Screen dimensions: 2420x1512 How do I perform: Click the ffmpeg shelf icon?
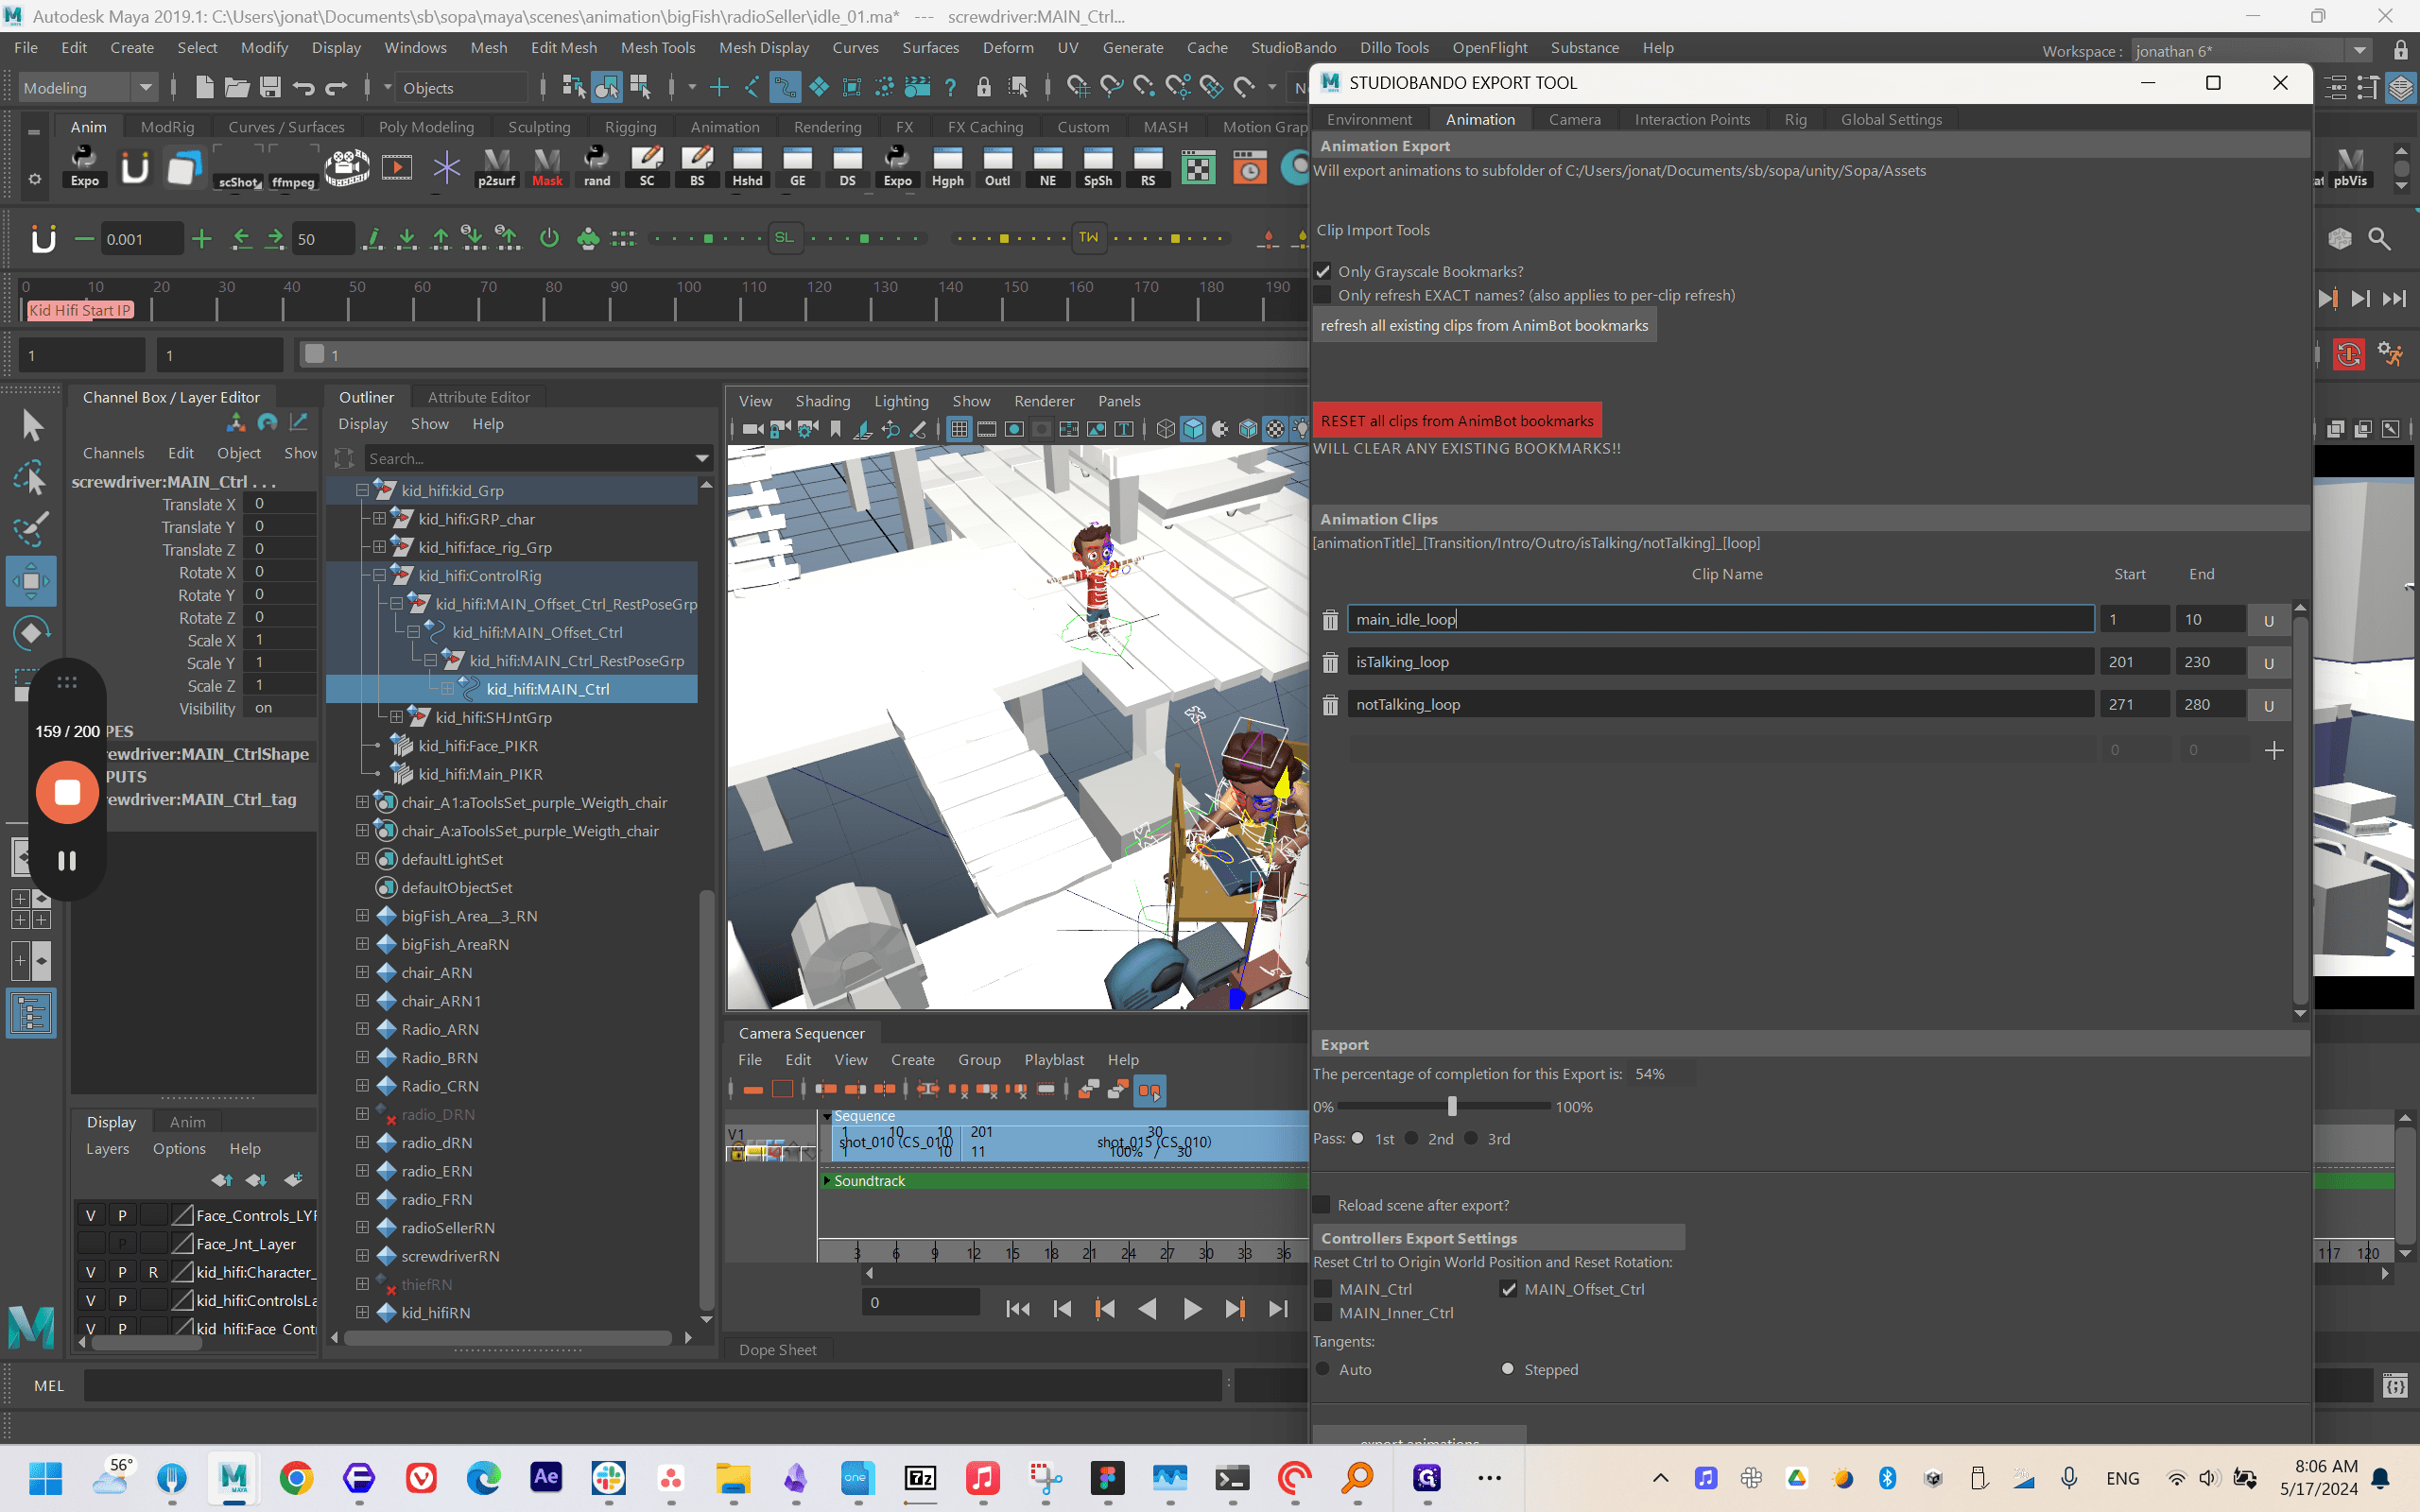pyautogui.click(x=293, y=167)
